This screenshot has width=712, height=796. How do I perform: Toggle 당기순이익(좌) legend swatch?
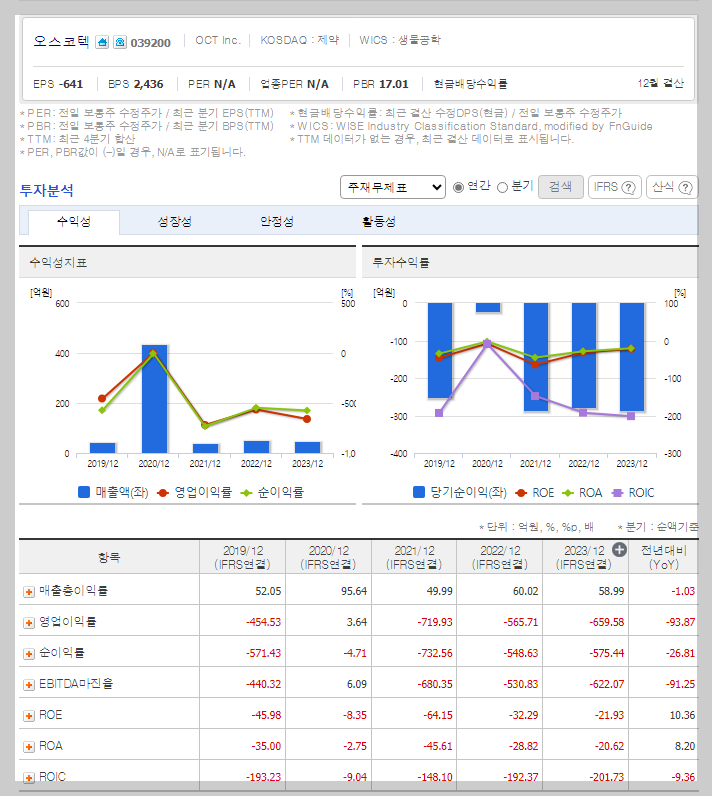pos(419,492)
